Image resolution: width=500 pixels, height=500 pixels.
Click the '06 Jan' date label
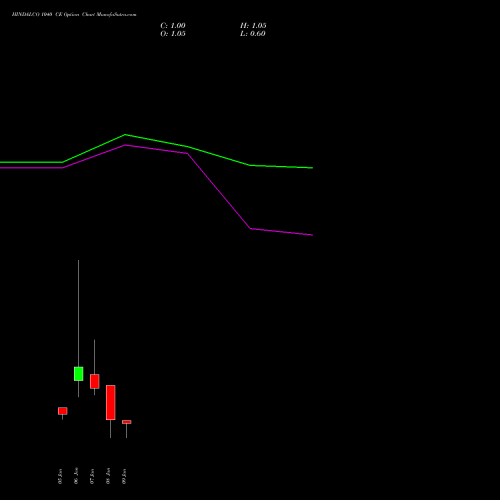[76, 476]
